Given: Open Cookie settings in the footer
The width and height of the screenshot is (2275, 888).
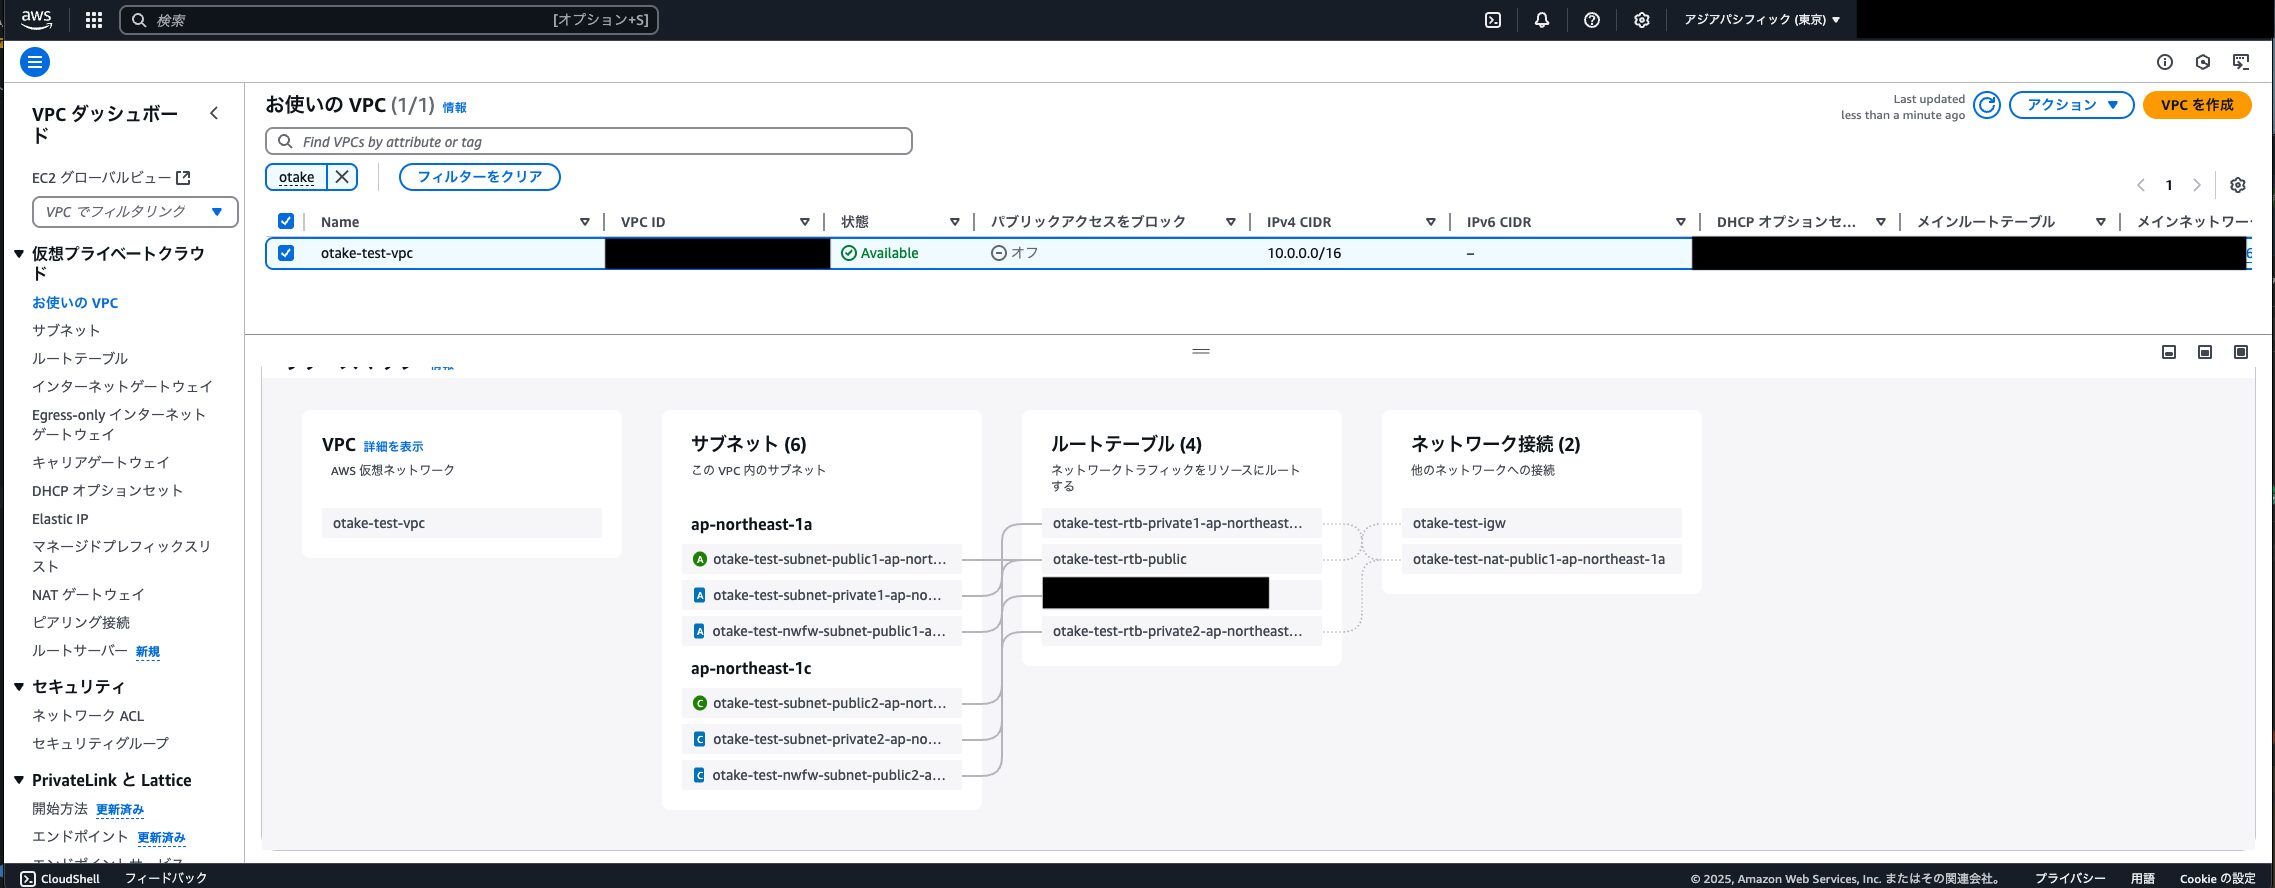Looking at the screenshot, I should tap(2217, 878).
